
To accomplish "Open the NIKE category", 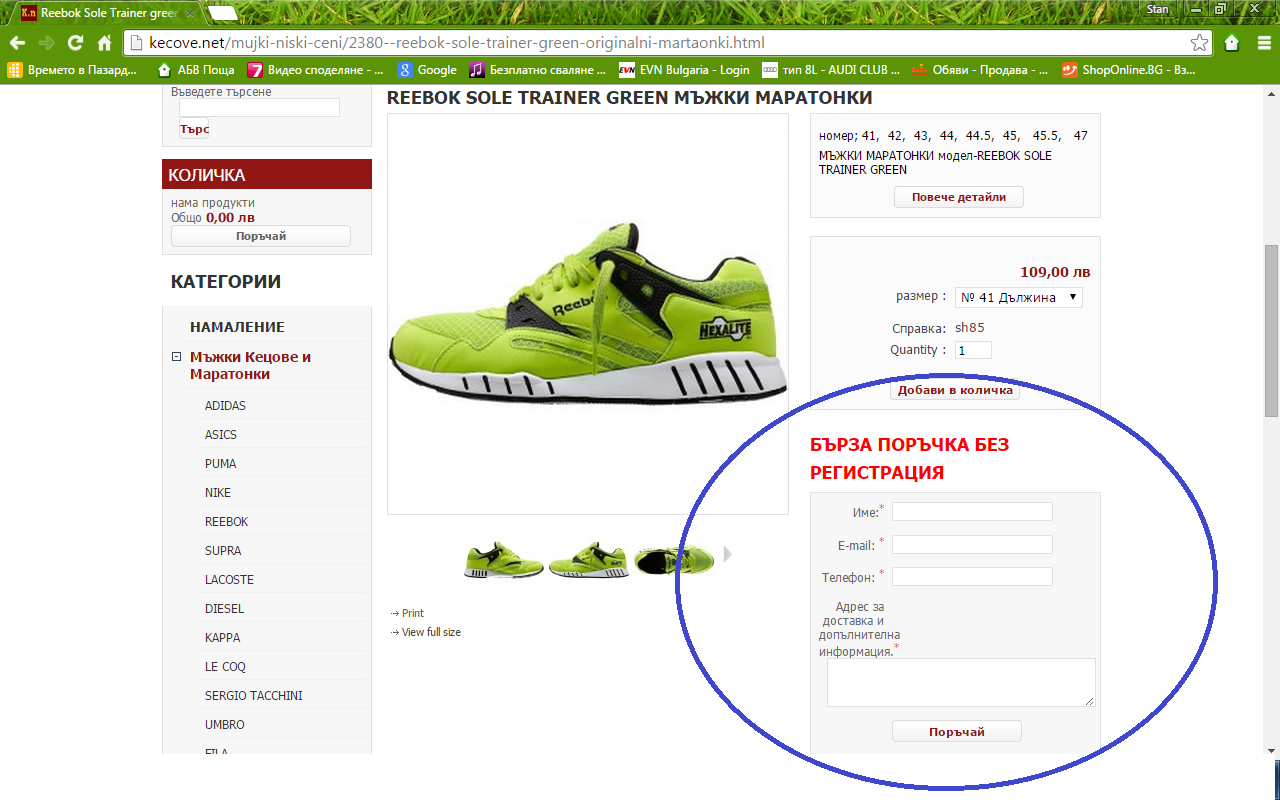I will 218,493.
